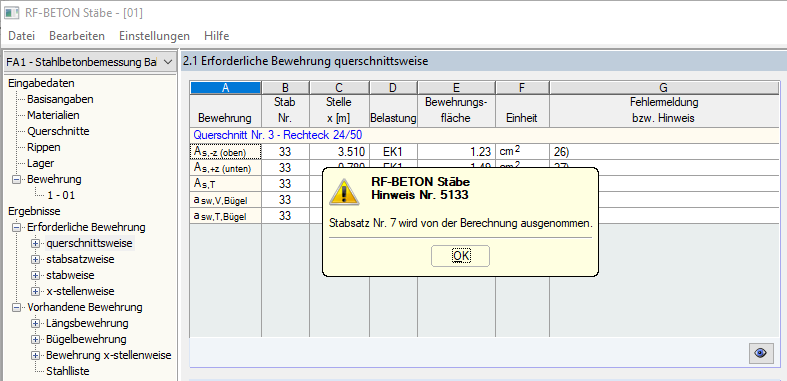The height and width of the screenshot is (381, 787).
Task: Expand the querschnittsweise node
Action: click(x=35, y=243)
